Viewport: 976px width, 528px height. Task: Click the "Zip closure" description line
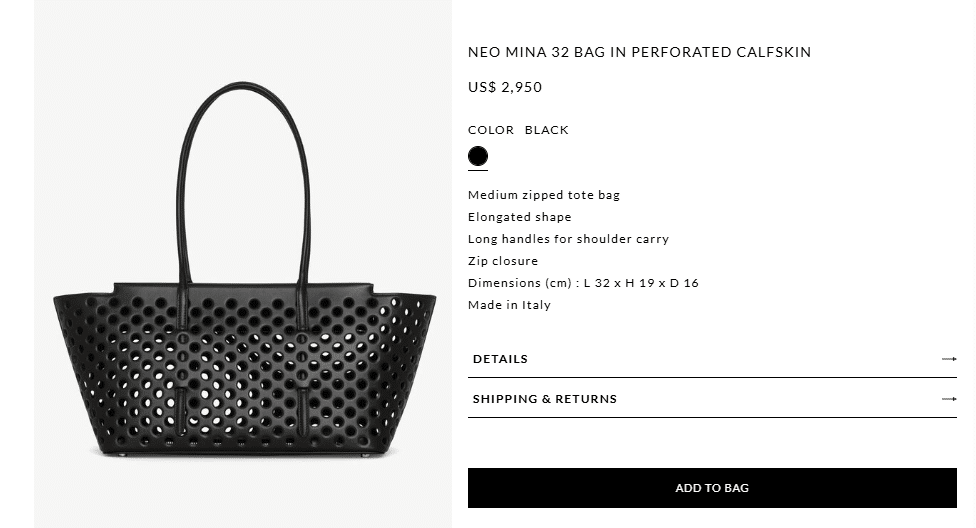point(503,261)
